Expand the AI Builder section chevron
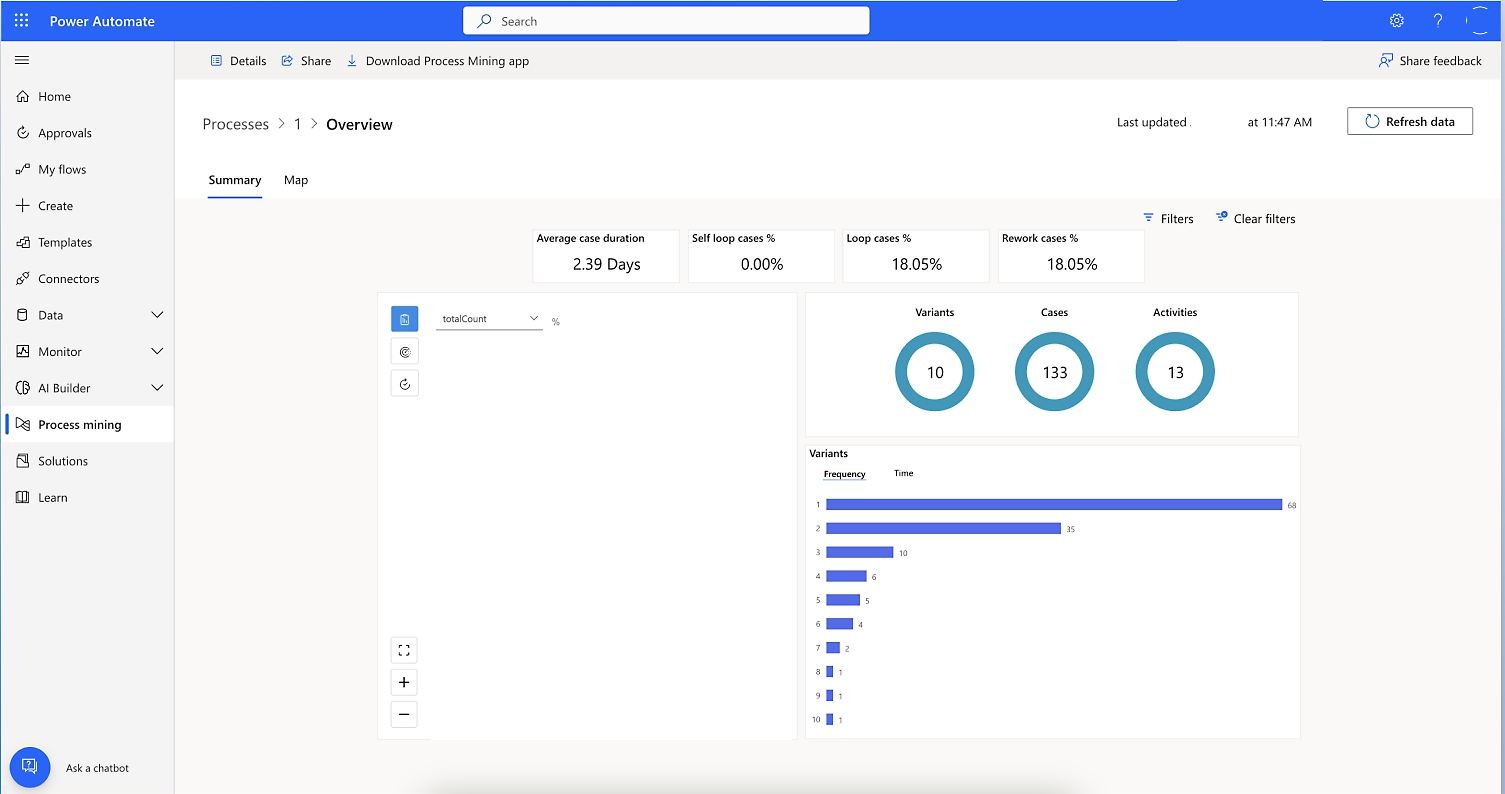 [157, 388]
